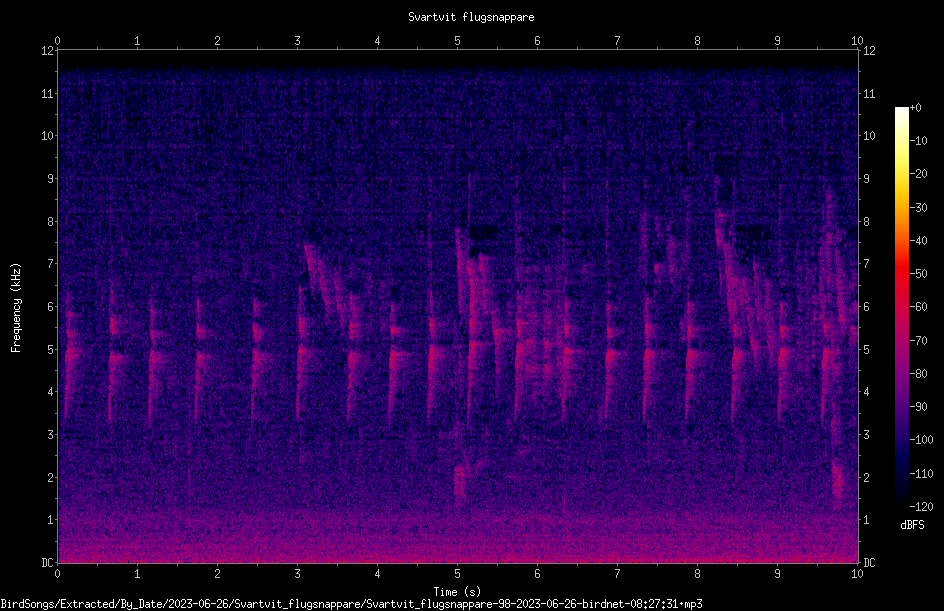The height and width of the screenshot is (611, 944).
Task: Click the '-60' value on dBFS scale
Action: 919,307
